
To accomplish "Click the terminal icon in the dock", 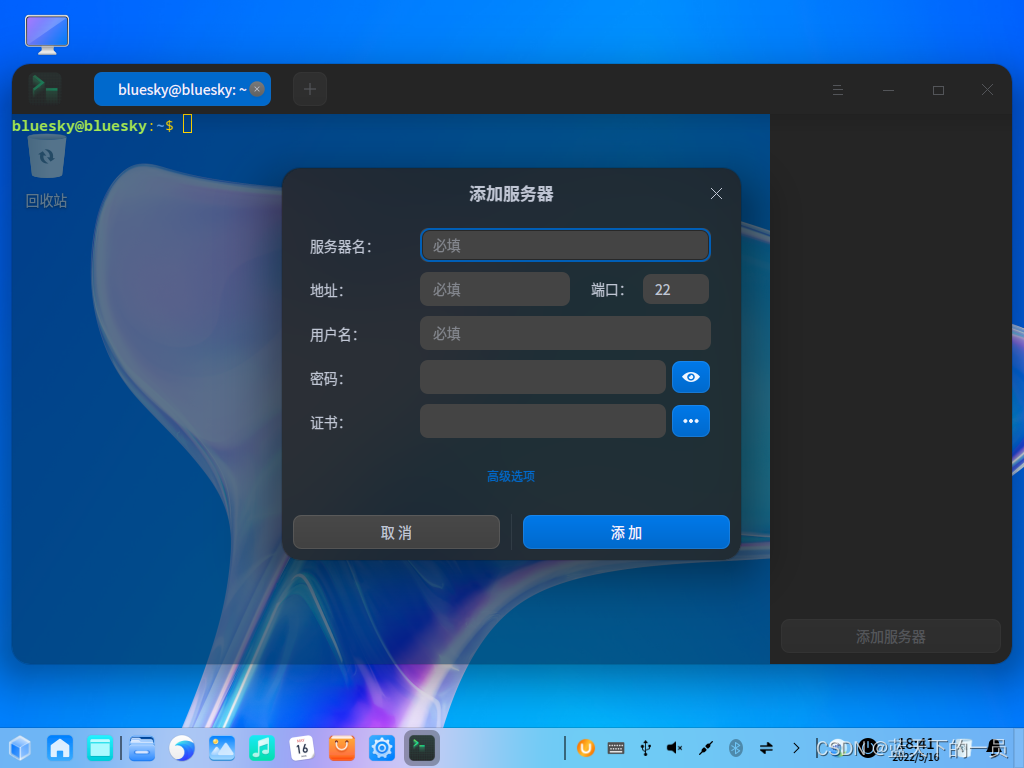I will (x=422, y=748).
